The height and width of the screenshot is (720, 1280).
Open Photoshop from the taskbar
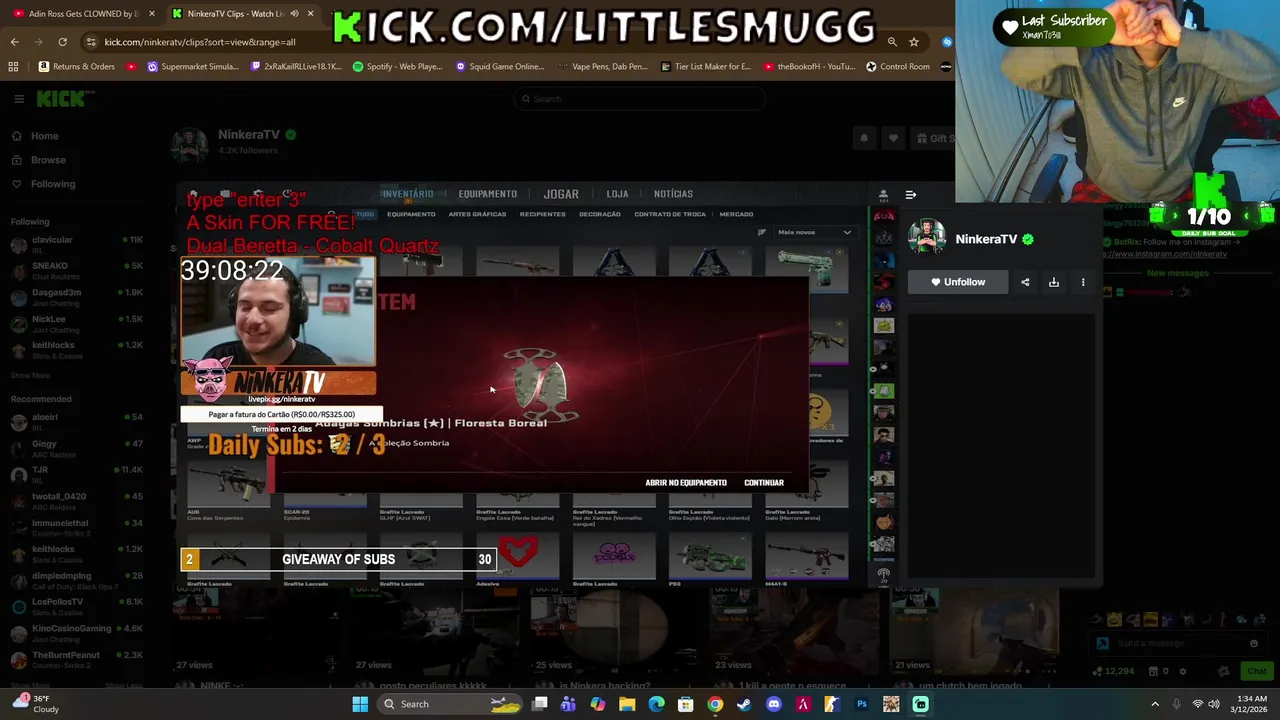click(862, 704)
